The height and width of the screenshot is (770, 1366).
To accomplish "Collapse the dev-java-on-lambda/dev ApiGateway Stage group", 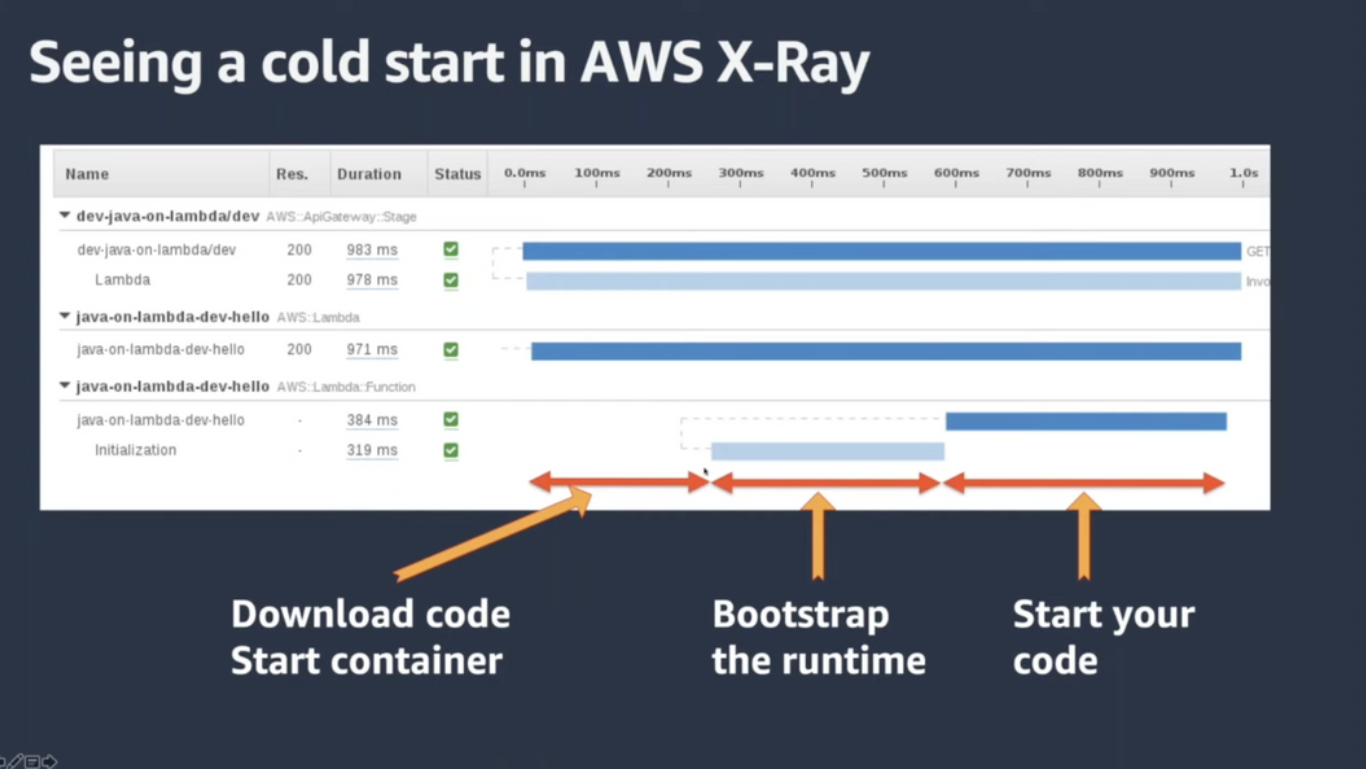I will pos(65,216).
